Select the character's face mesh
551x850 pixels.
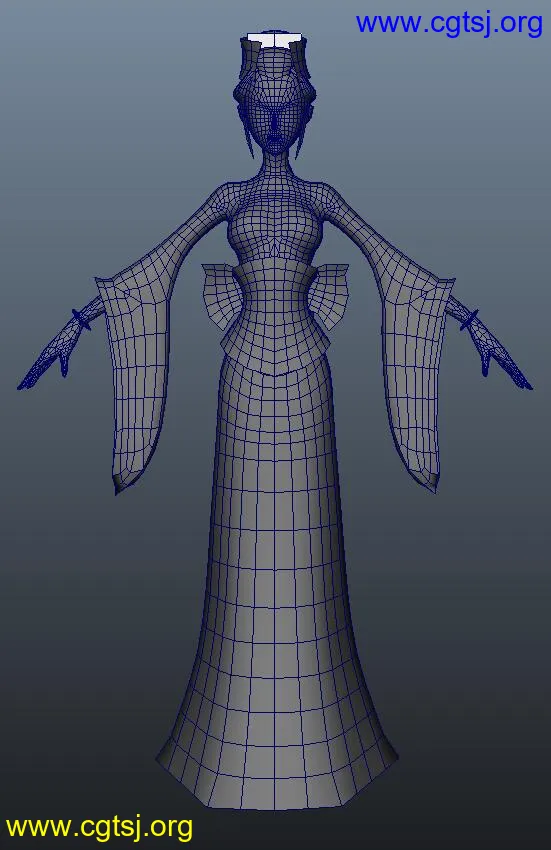(x=276, y=127)
